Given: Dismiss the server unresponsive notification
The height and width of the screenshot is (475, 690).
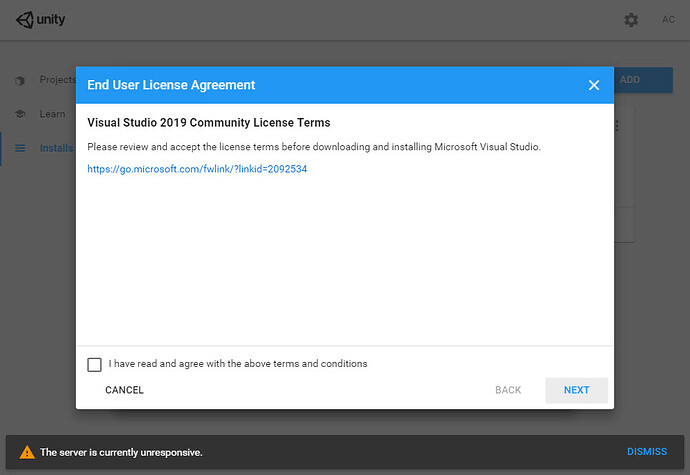Looking at the screenshot, I should [647, 452].
